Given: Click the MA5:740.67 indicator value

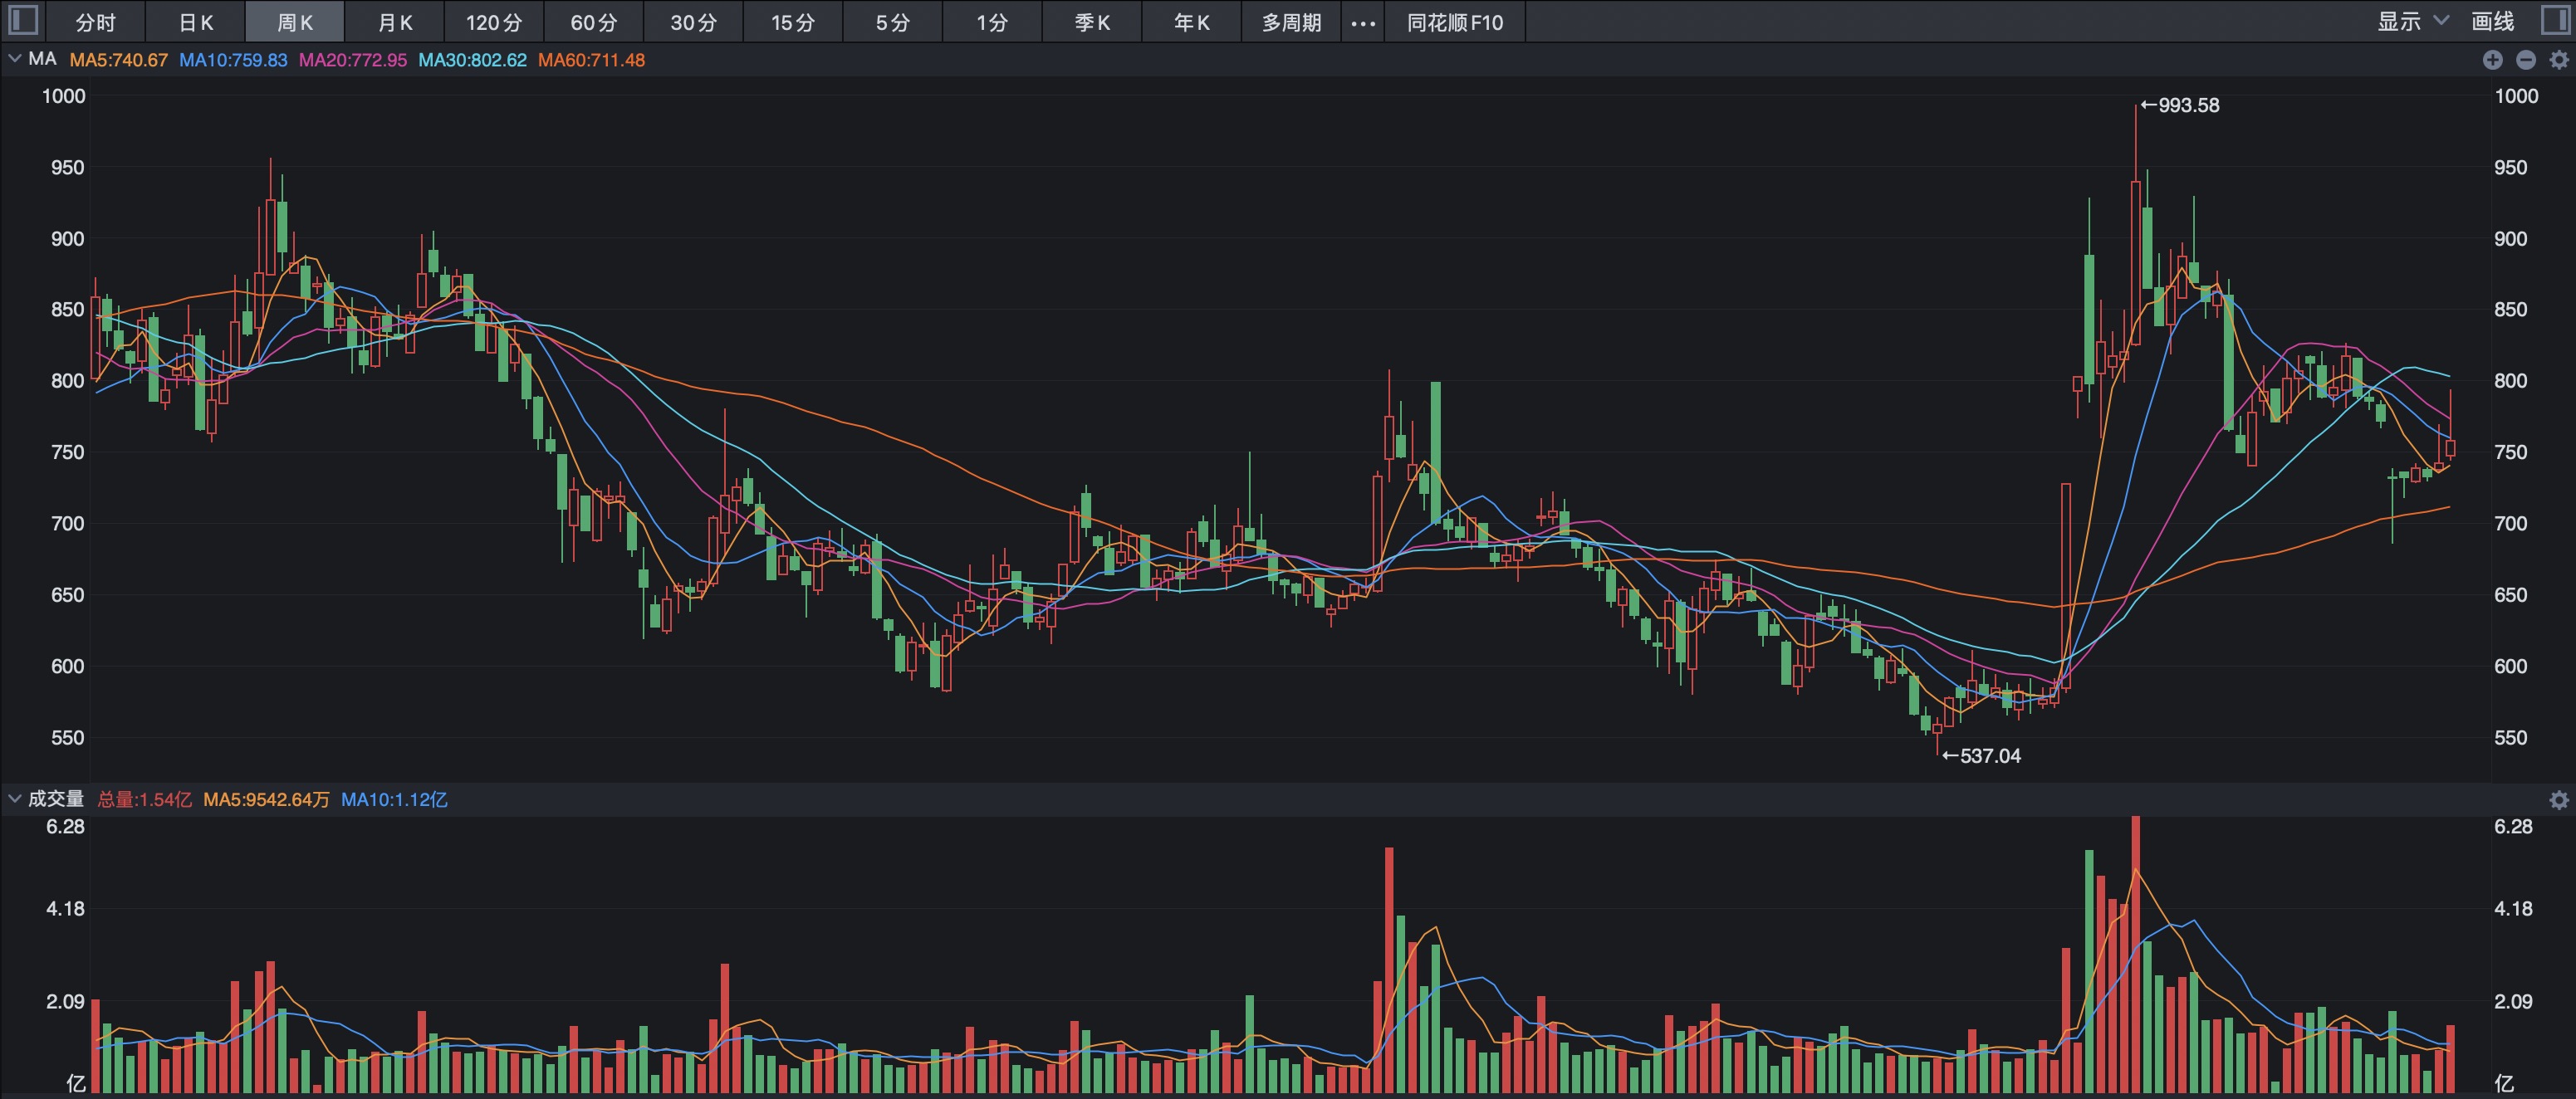Looking at the screenshot, I should point(118,60).
